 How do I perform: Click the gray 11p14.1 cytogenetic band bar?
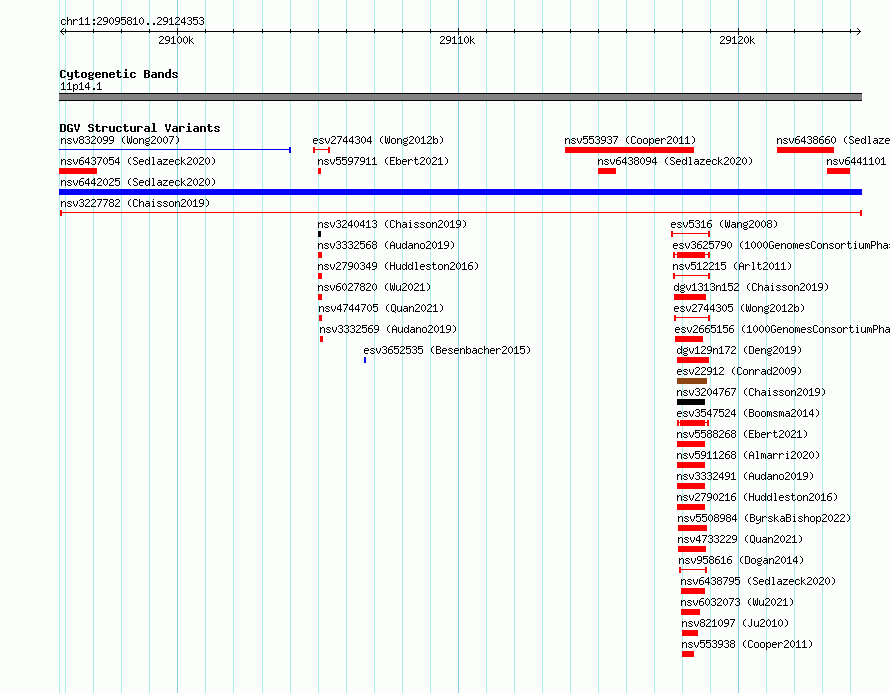tap(460, 97)
